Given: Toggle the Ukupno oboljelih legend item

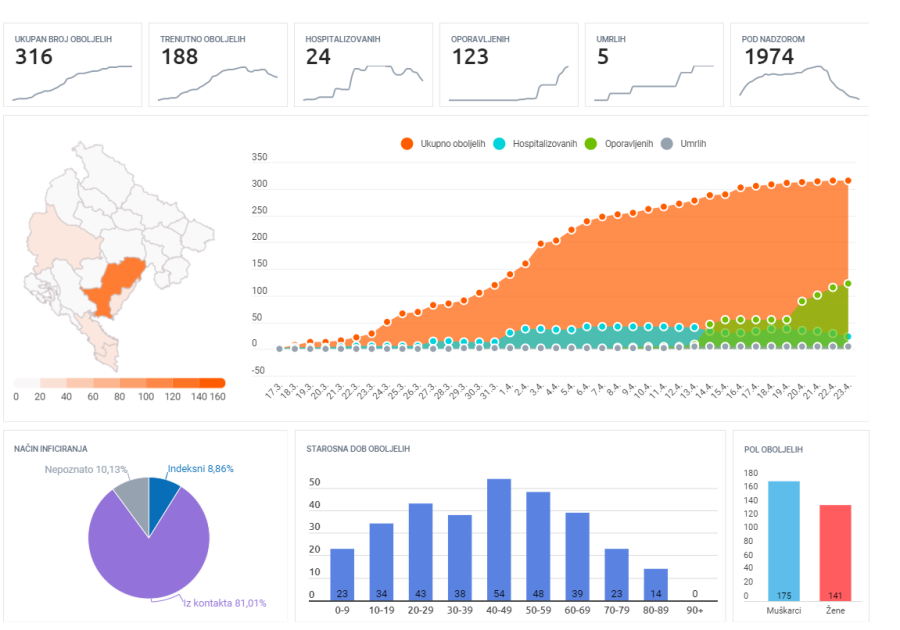Looking at the screenshot, I should pyautogui.click(x=443, y=143).
